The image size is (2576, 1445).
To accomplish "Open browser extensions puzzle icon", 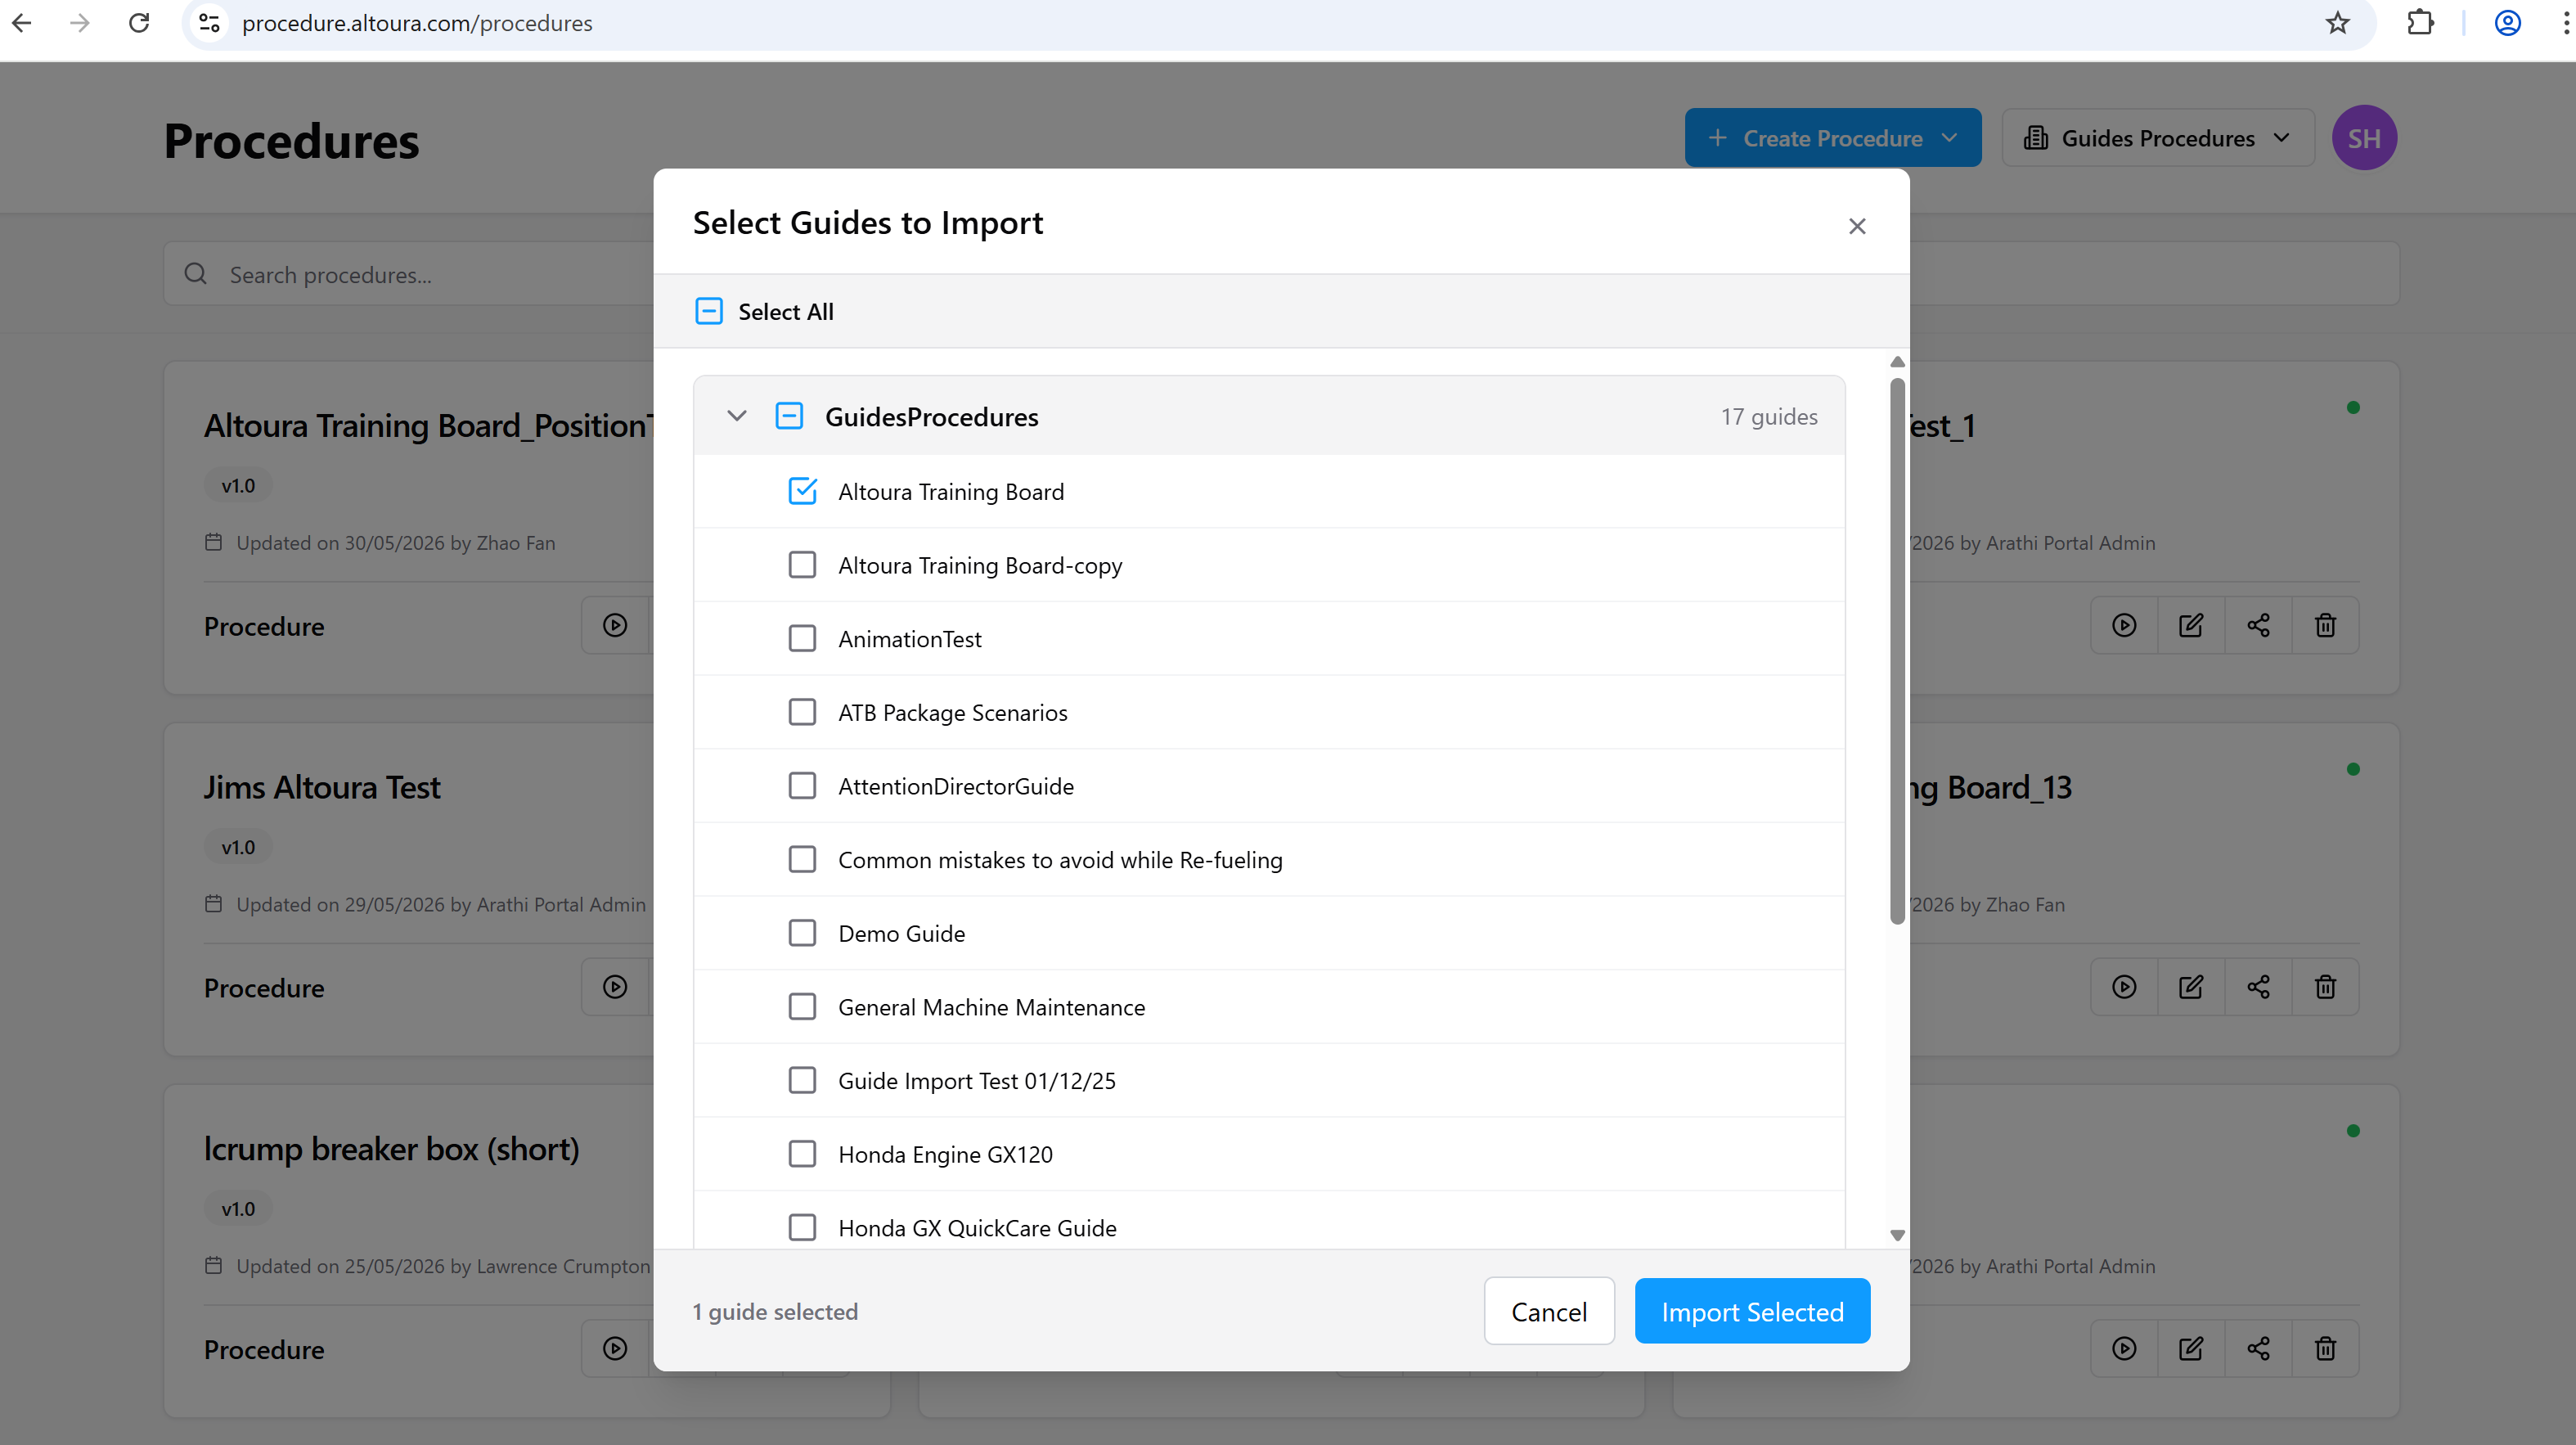I will (x=2420, y=23).
